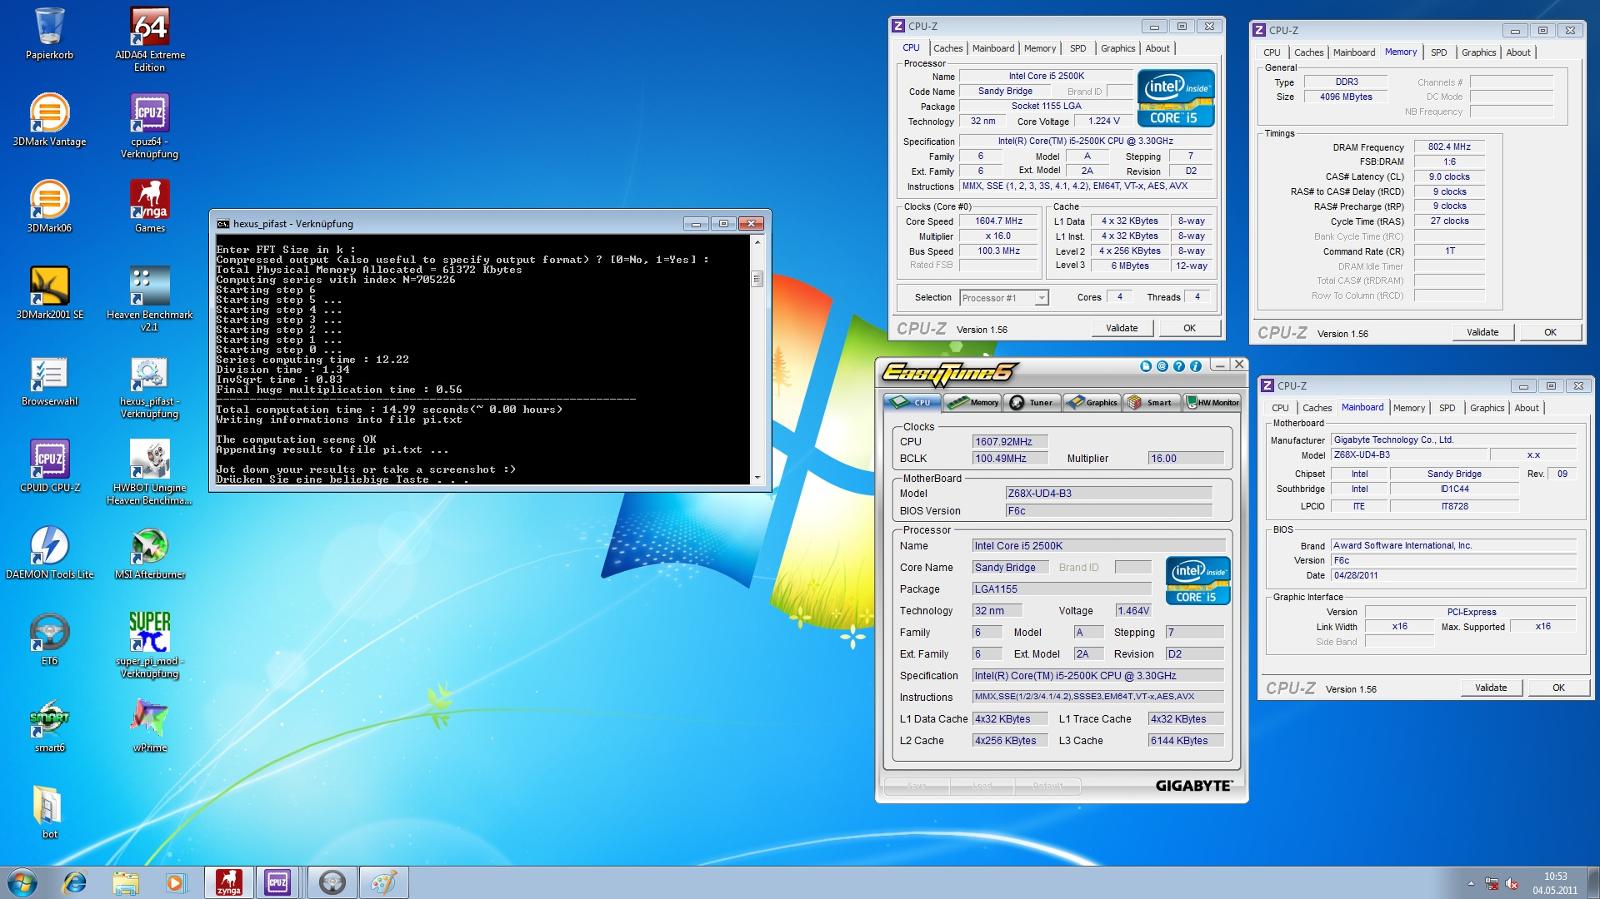Open SPD tab in CPU-Z Mainboard window
The width and height of the screenshot is (1600, 899).
(x=1447, y=408)
